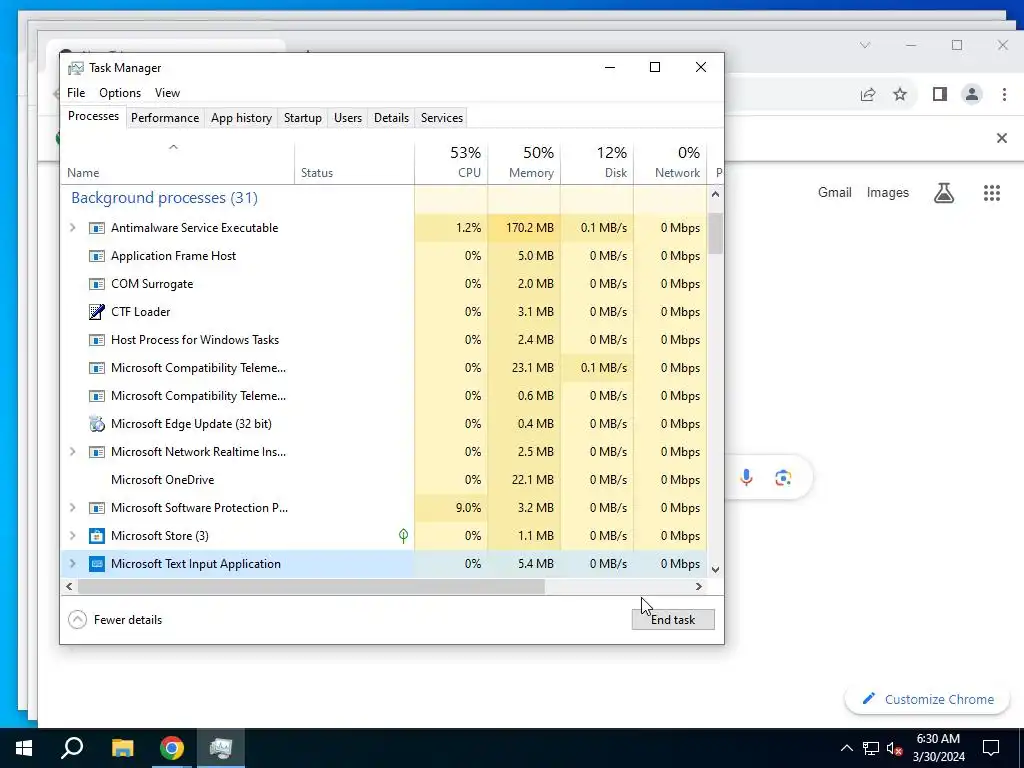Click the Task Manager taskbar icon
Viewport: 1024px width, 768px height.
coord(221,748)
